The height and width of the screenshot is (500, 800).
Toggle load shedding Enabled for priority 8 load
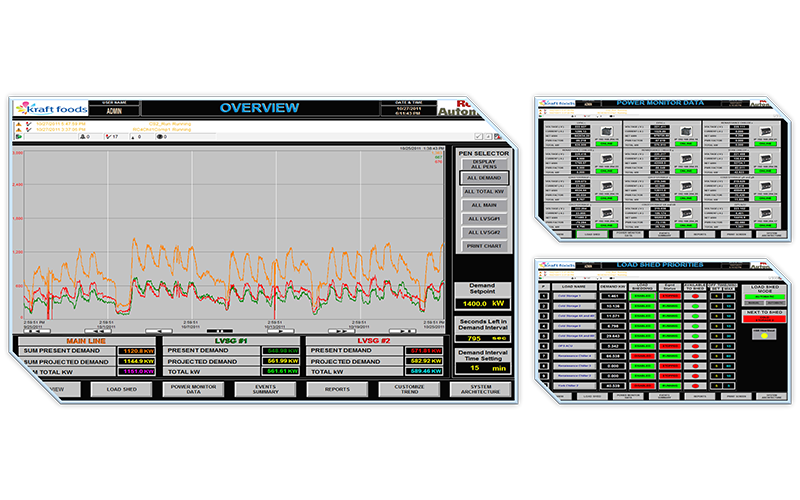tap(643, 366)
